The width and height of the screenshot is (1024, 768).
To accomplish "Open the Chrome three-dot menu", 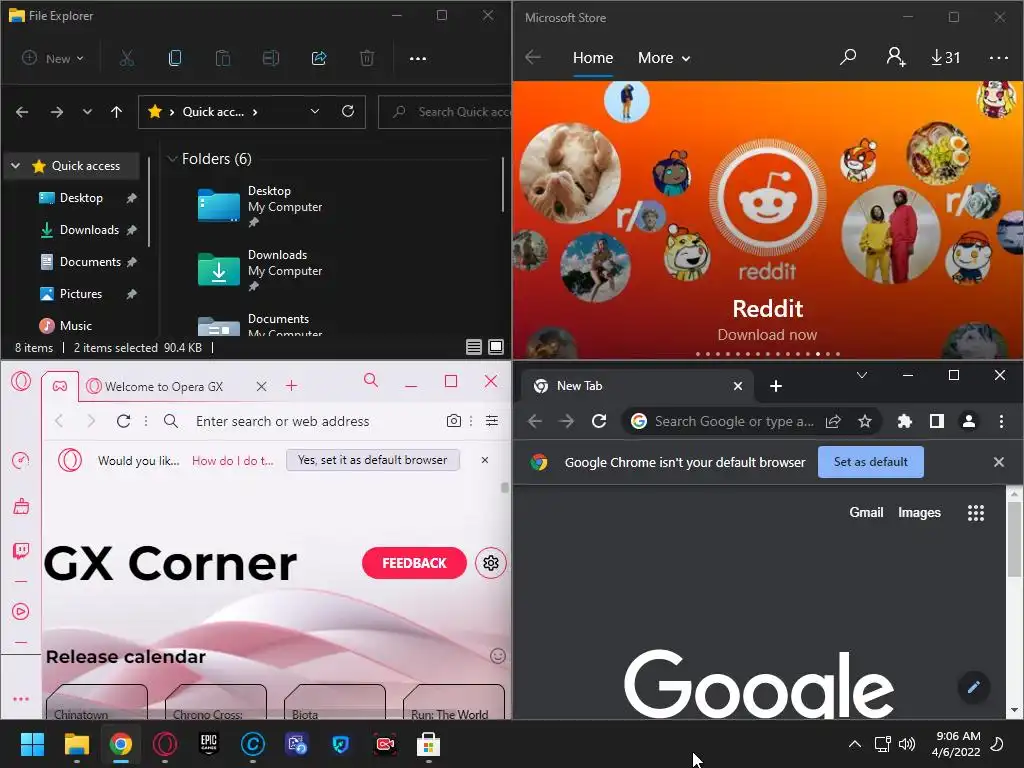I will click(1001, 421).
